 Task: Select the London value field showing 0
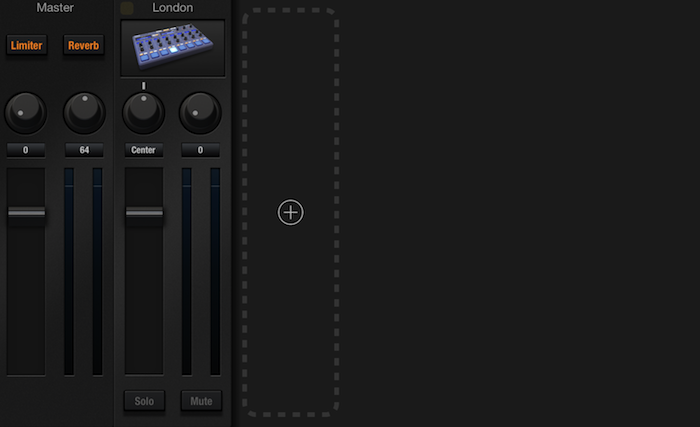[200, 150]
